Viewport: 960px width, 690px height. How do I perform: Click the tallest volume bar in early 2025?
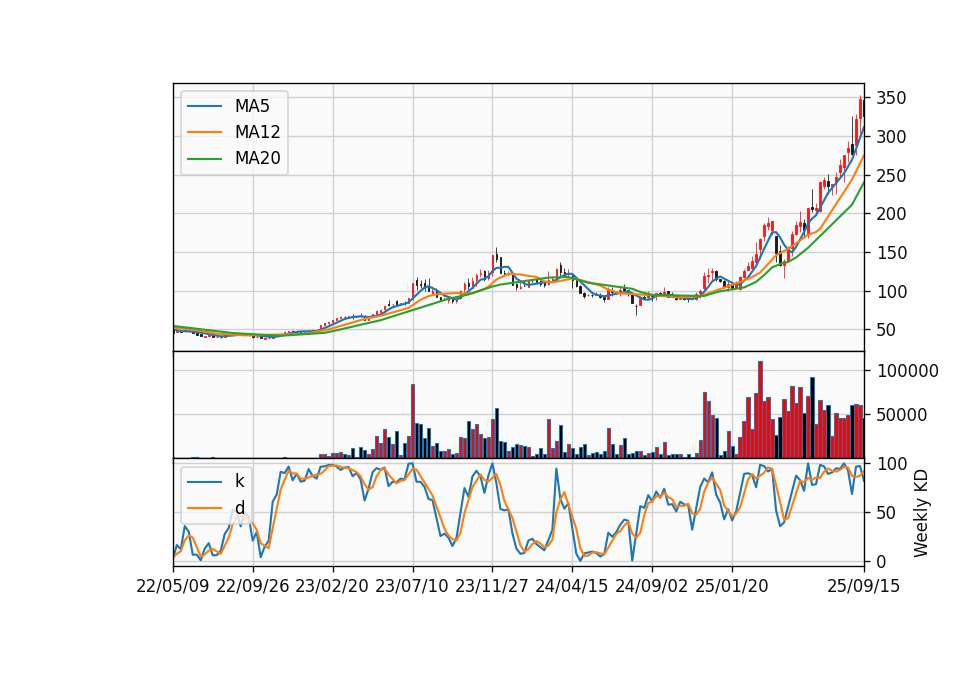(x=760, y=410)
